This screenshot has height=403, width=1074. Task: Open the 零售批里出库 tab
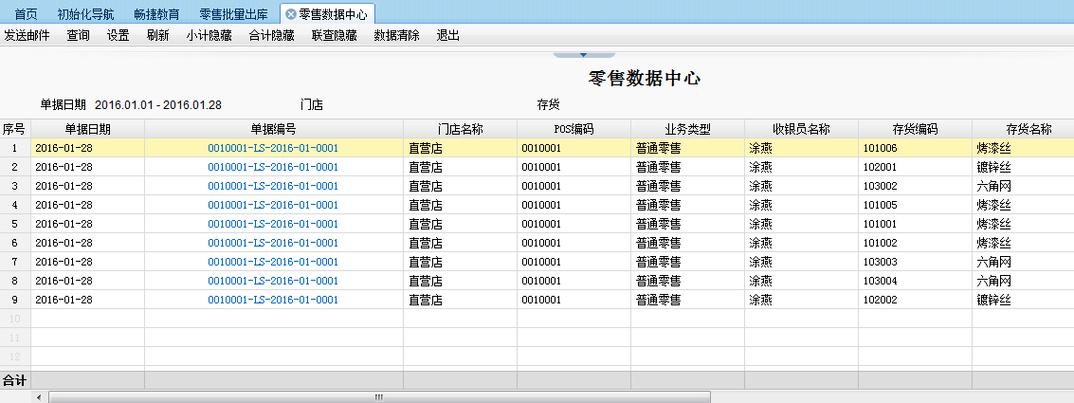tap(233, 14)
